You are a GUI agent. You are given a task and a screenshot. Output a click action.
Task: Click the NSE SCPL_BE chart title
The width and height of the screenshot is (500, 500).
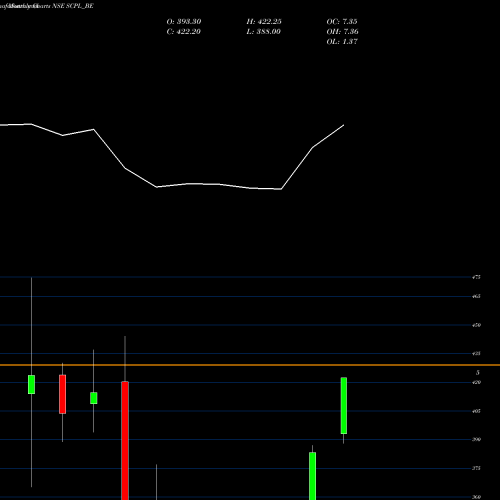[x=73, y=6]
